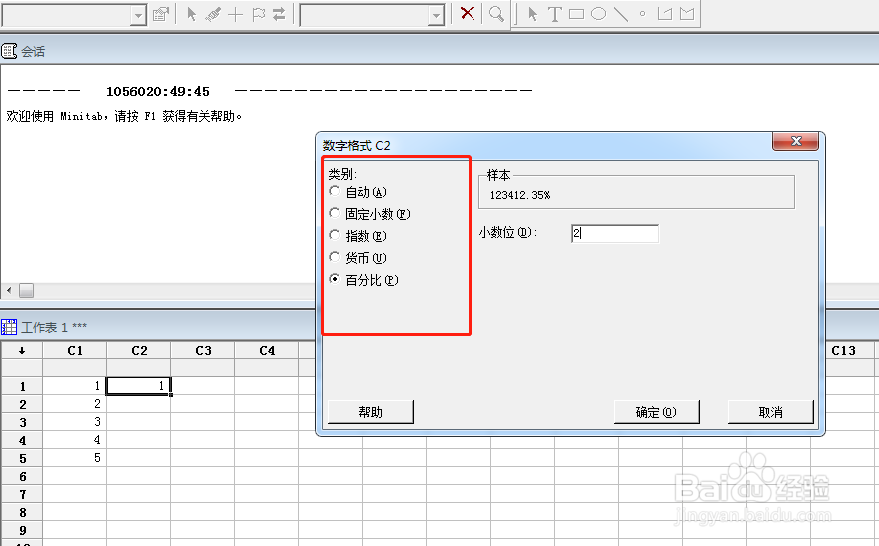The width and height of the screenshot is (879, 546).
Task: Select row header 5 in the worksheet
Action: click(22, 458)
